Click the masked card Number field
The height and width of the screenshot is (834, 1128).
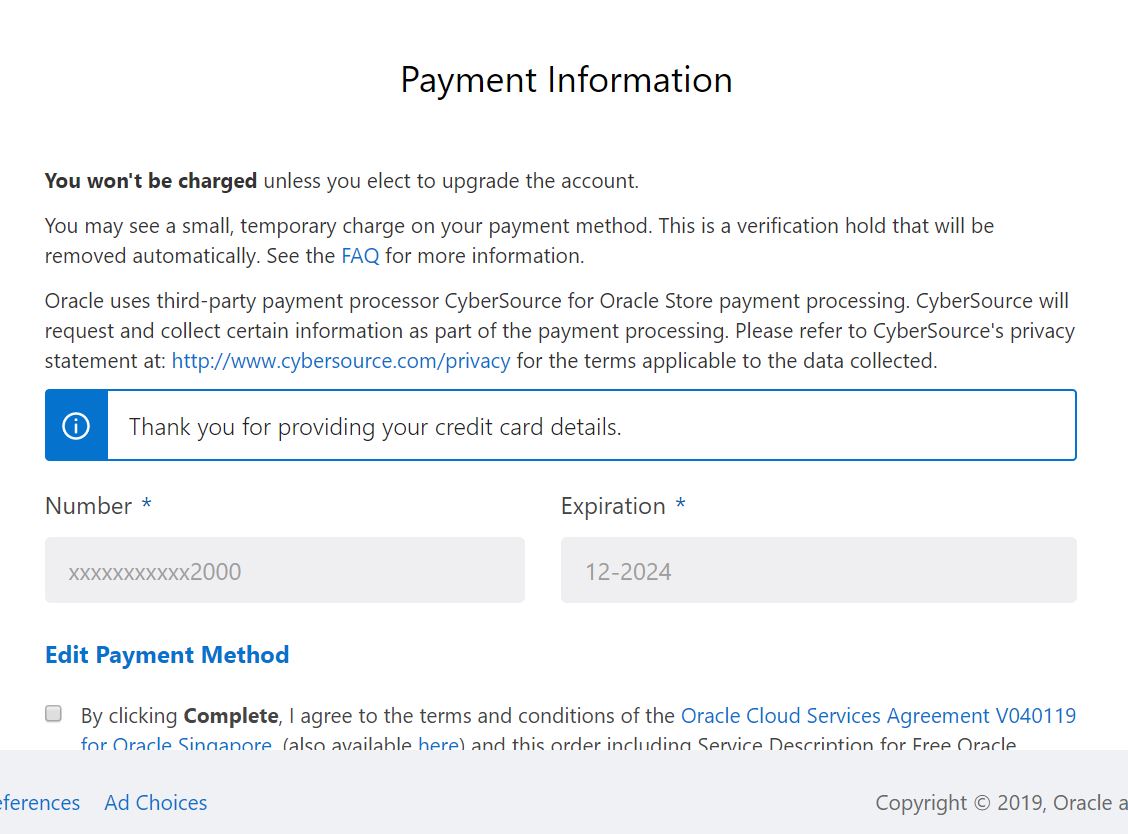[284, 570]
